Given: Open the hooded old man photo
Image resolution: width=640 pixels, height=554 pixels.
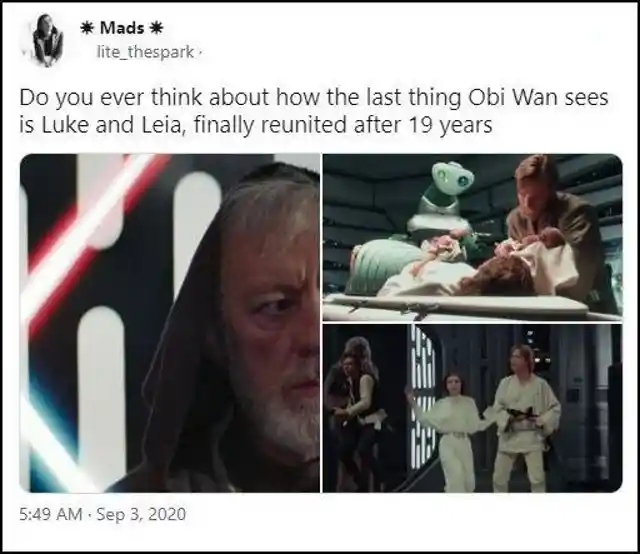Looking at the screenshot, I should pos(170,323).
